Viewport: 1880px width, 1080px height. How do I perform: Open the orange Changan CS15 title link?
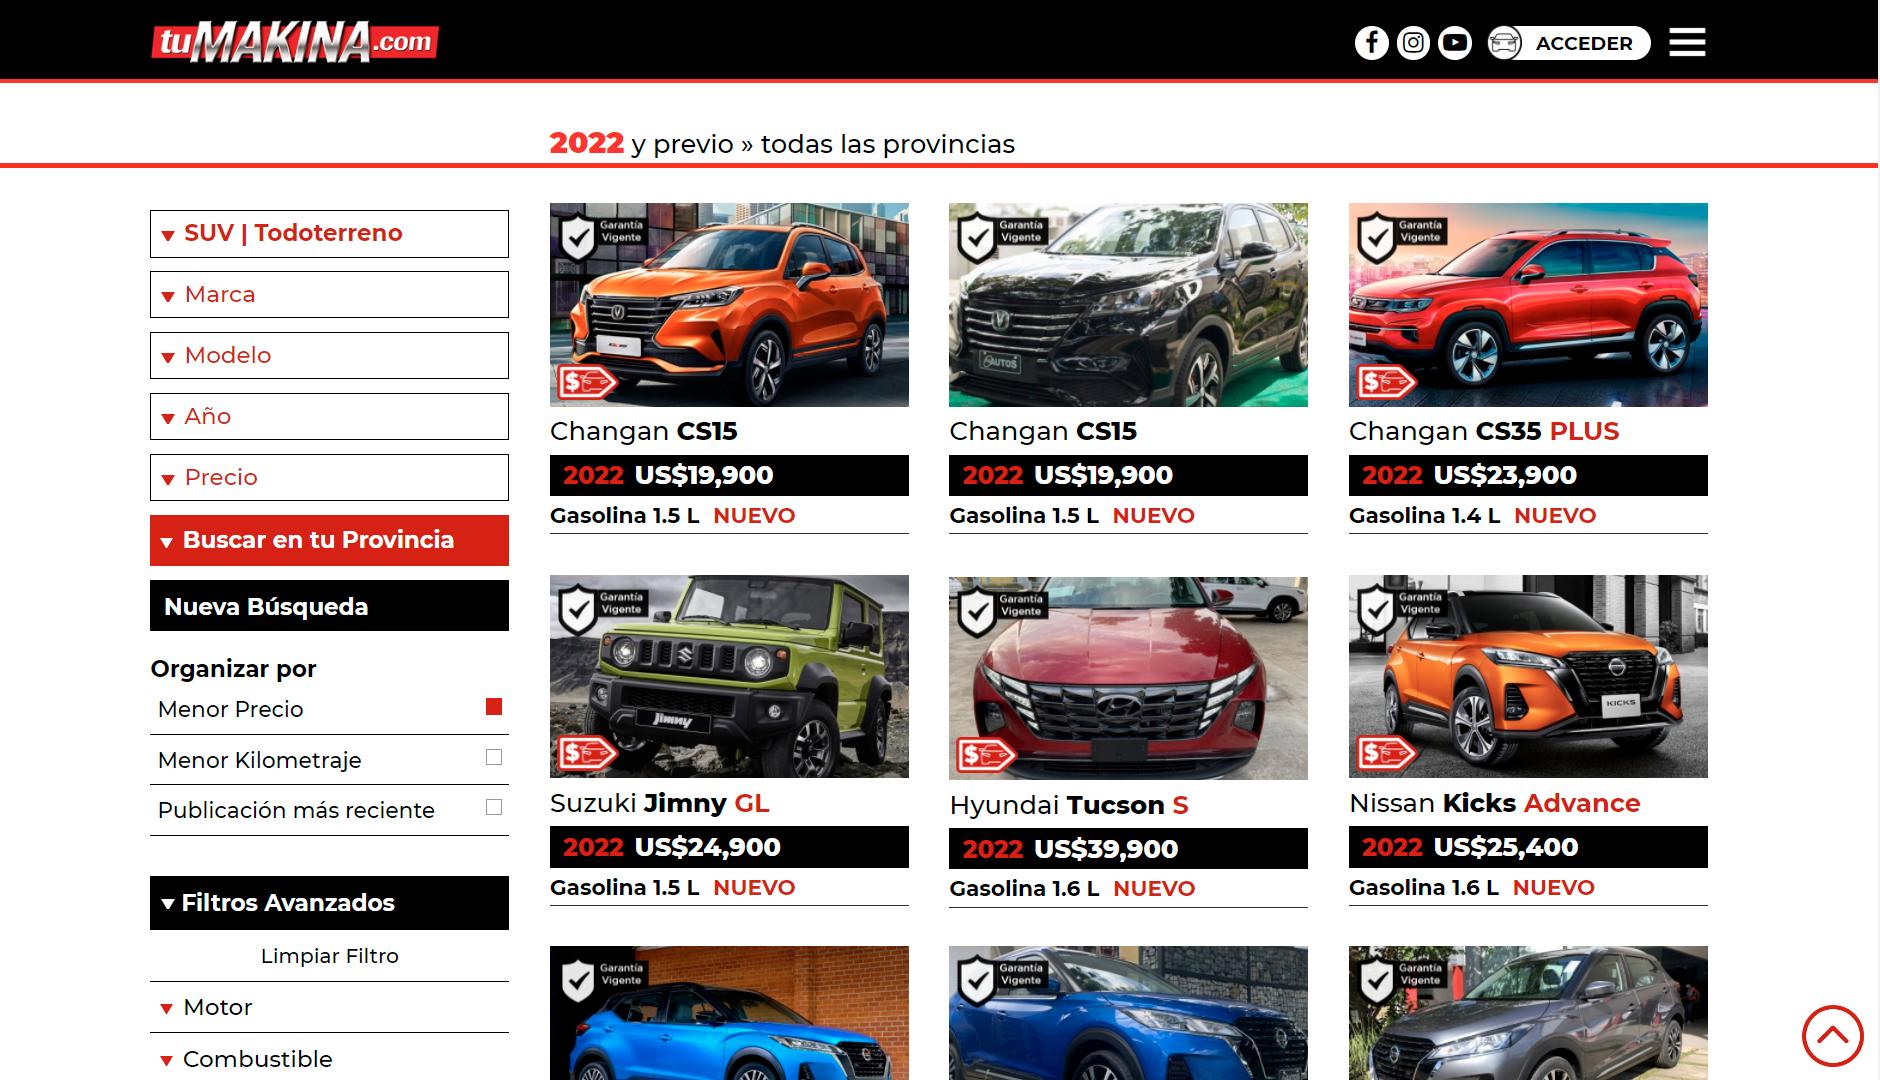point(643,431)
